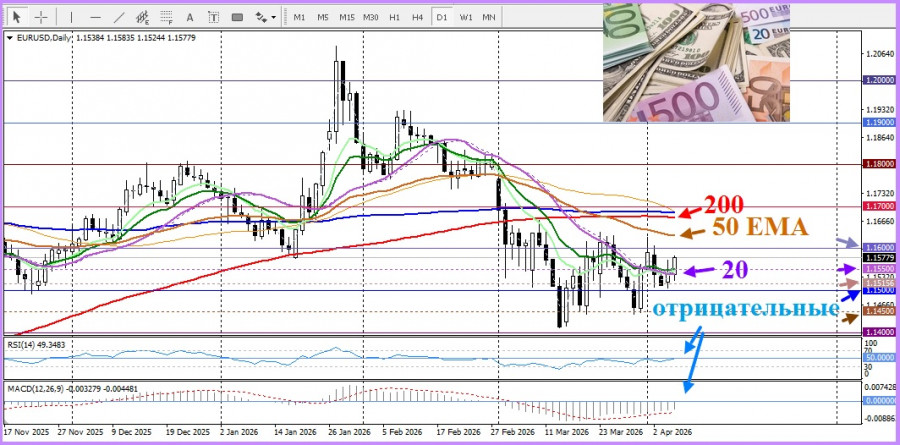The image size is (900, 445).
Task: Select the trendline drawing tool
Action: (x=120, y=17)
